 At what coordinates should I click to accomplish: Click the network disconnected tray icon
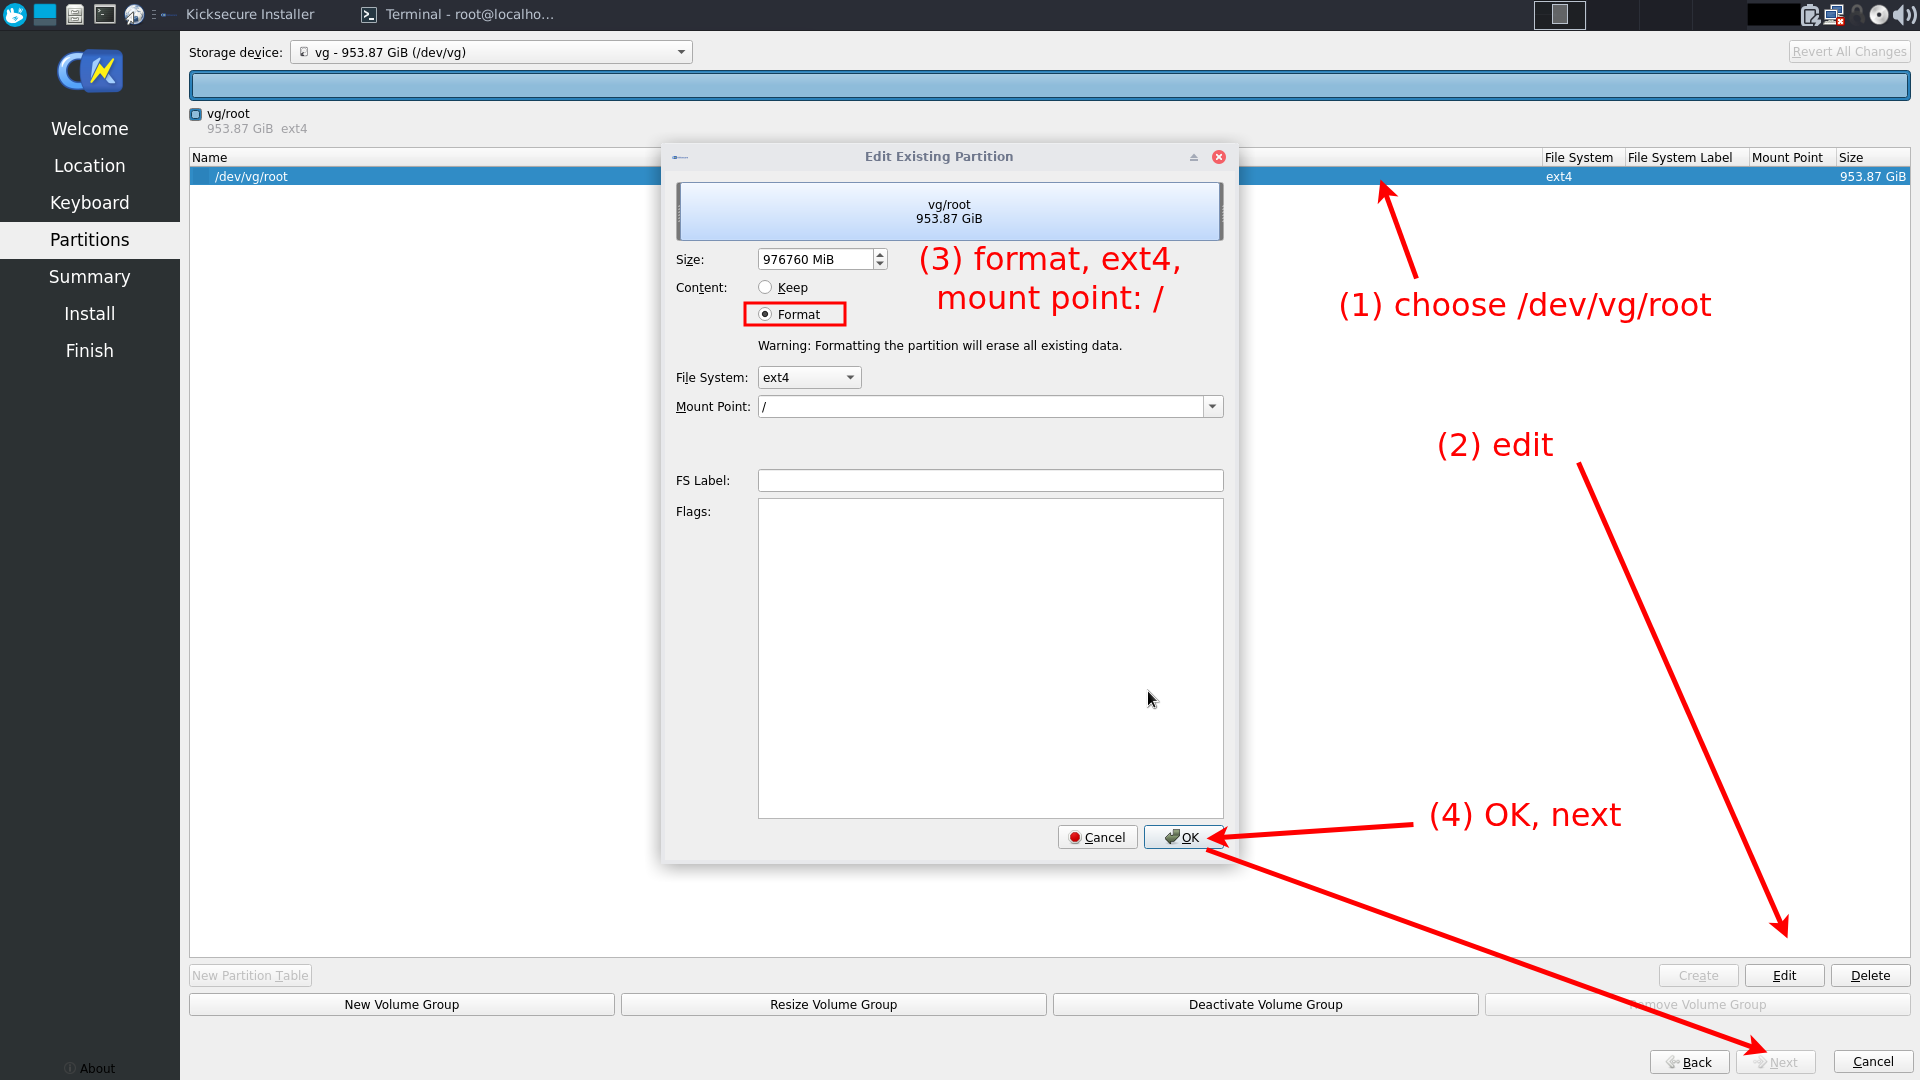point(1834,14)
